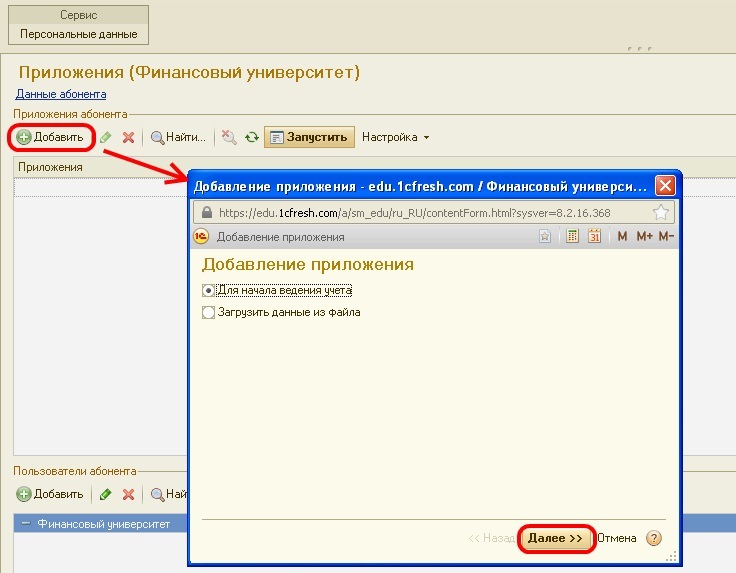Image resolution: width=736 pixels, height=573 pixels.
Task: Click the cancel search icon in applications toolbar
Action: pos(229,137)
